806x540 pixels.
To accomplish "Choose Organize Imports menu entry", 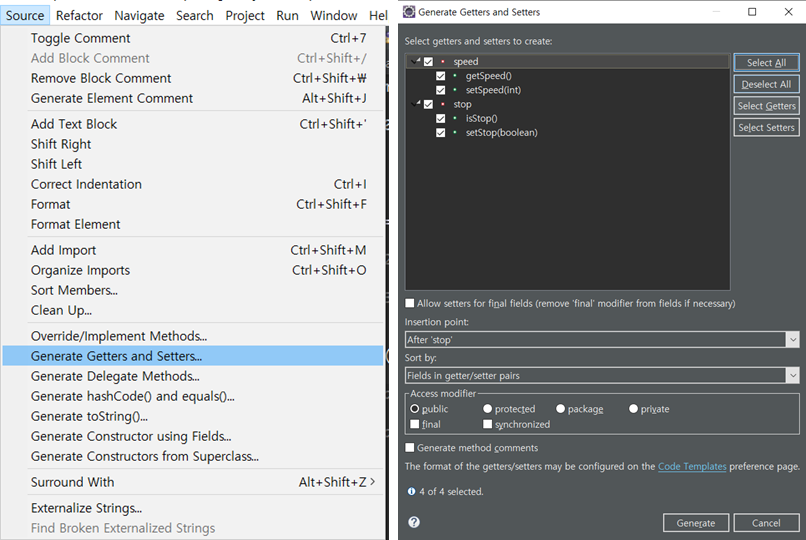I will (193, 270).
